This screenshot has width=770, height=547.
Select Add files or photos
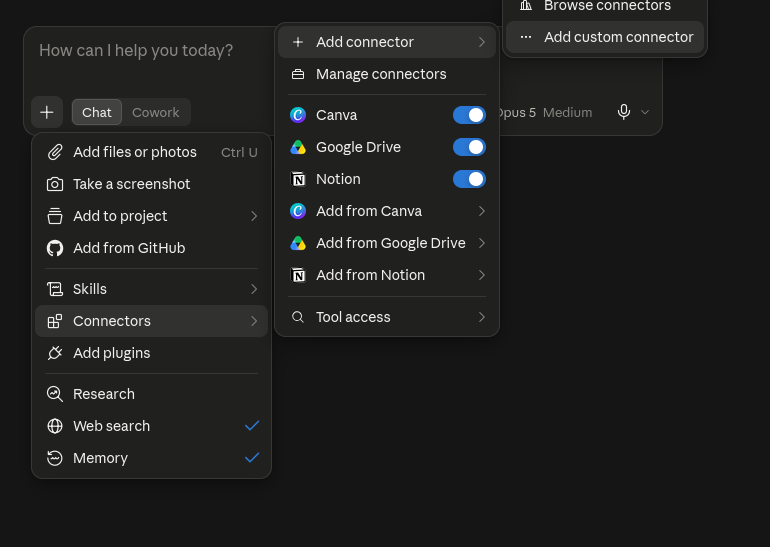click(x=151, y=152)
